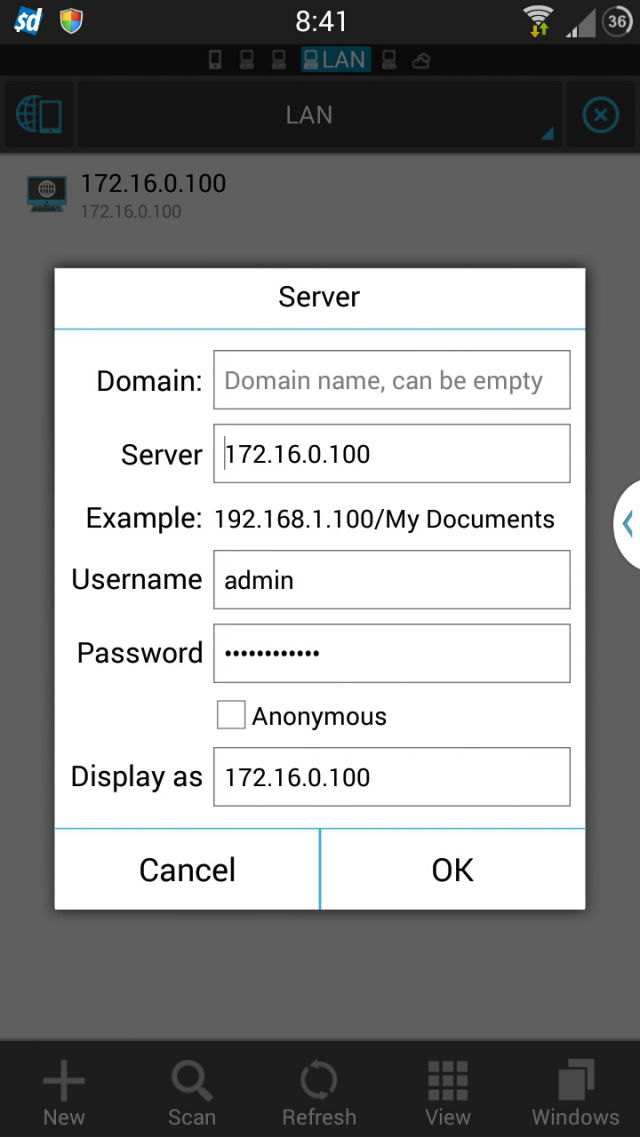Confirm server settings with OK
The width and height of the screenshot is (640, 1138).
tap(453, 869)
